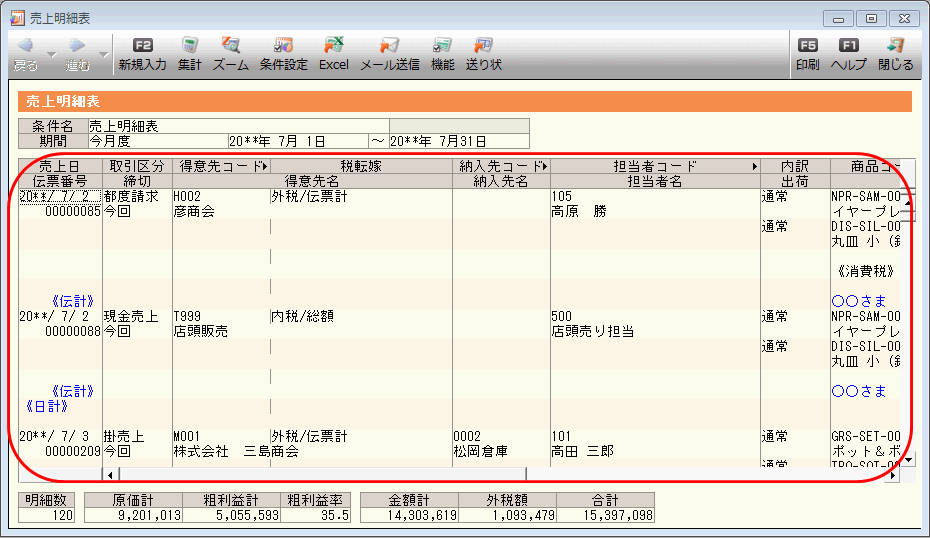Expand the 納入先コード column header arrow
This screenshot has width=930, height=538.
[x=545, y=166]
